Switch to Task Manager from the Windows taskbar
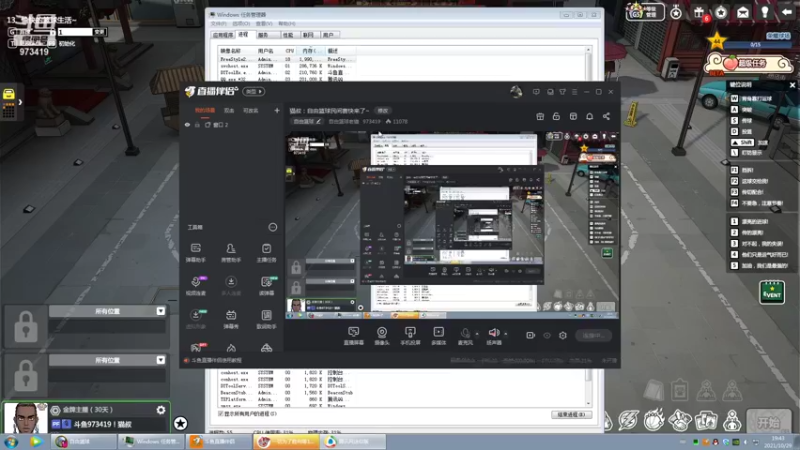The width and height of the screenshot is (800, 450). [152, 441]
